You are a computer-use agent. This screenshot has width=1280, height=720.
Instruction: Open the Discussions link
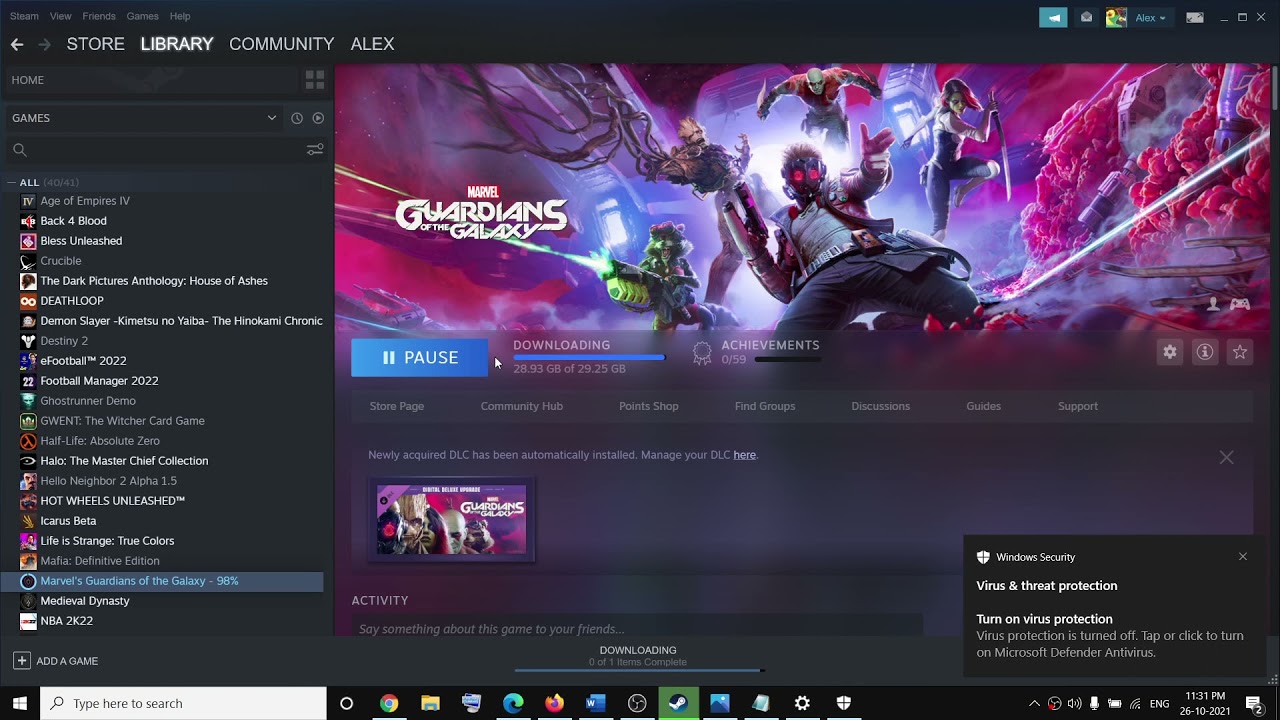881,406
